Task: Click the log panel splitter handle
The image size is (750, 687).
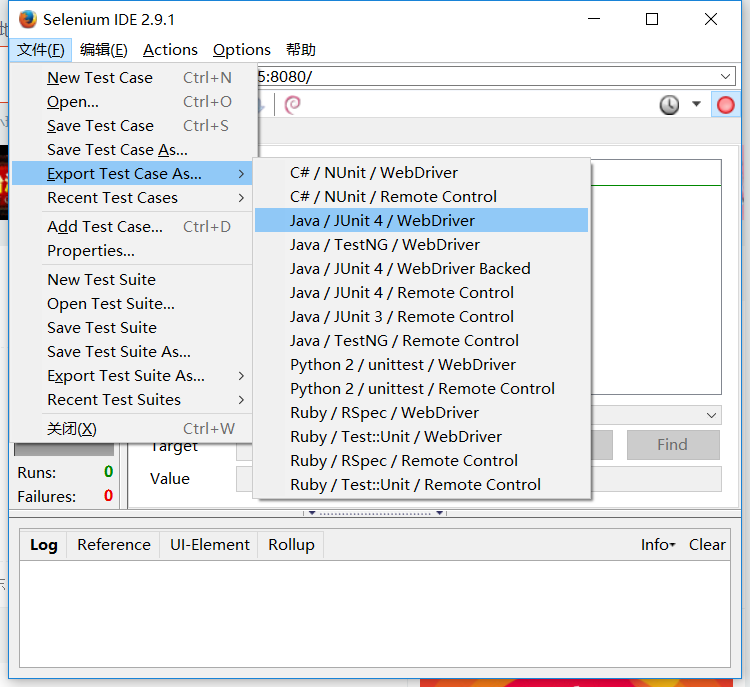Action: (x=375, y=513)
